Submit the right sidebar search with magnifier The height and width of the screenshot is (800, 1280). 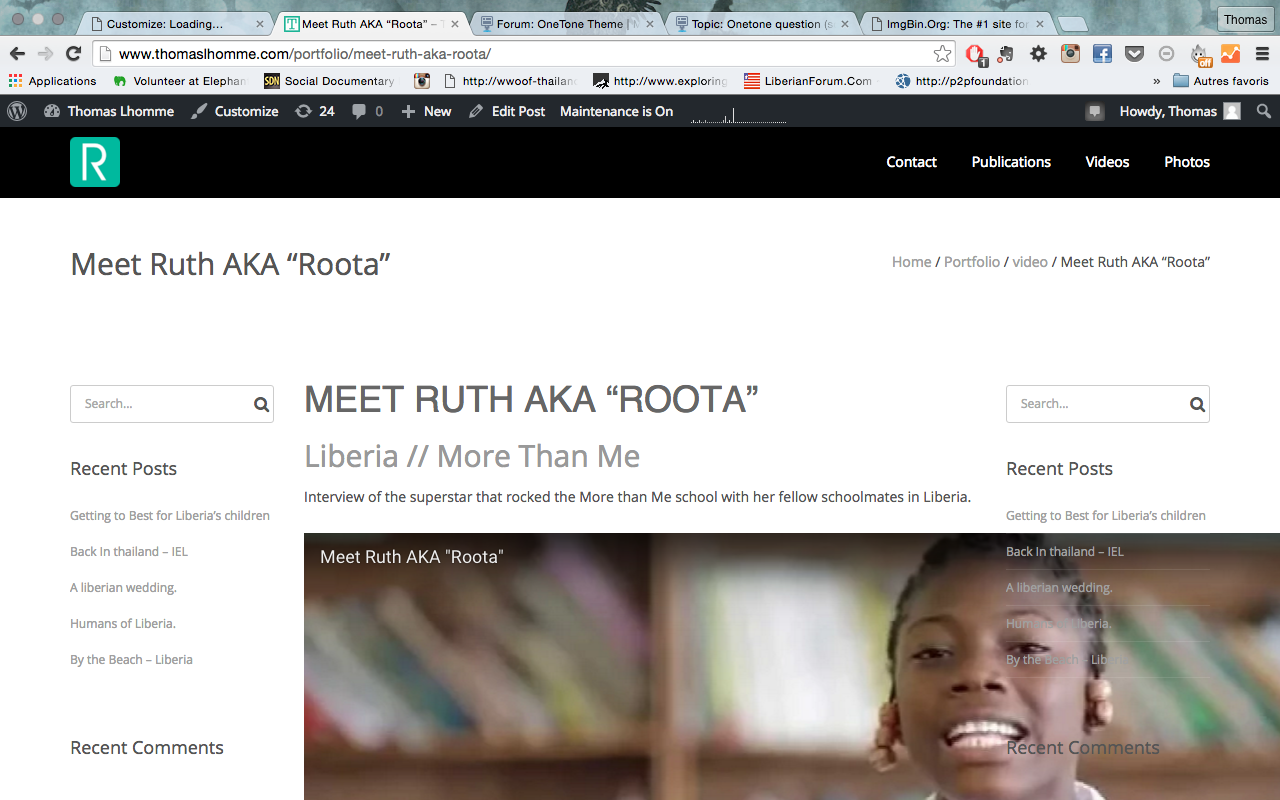(1197, 404)
